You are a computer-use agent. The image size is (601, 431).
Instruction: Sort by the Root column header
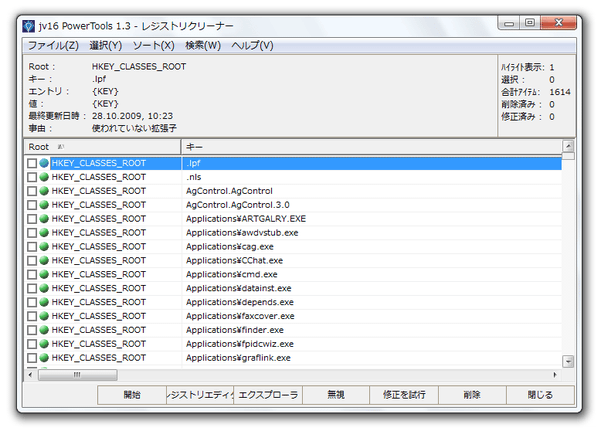(102, 147)
